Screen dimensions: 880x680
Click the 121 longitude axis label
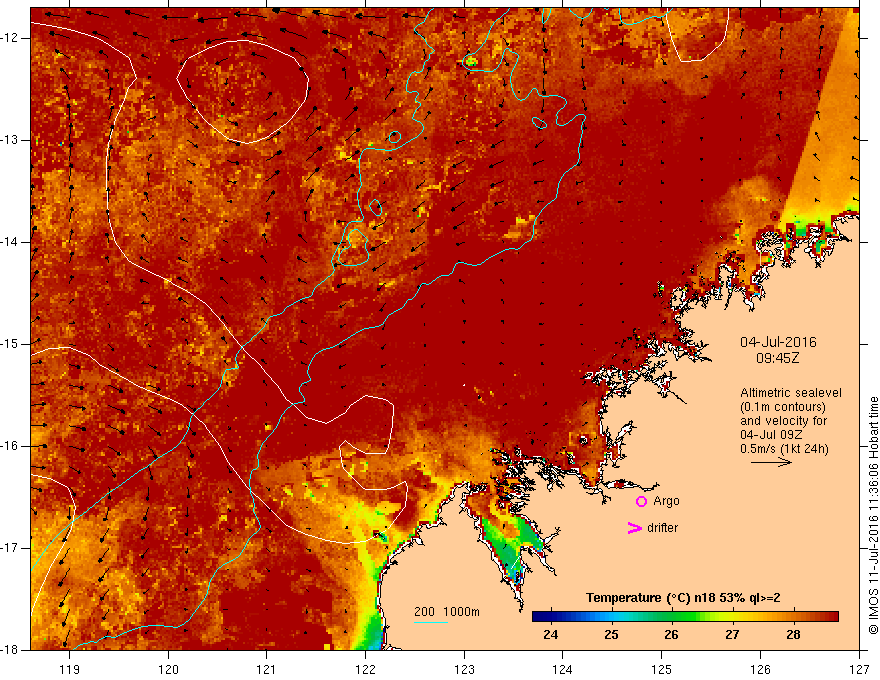pyautogui.click(x=267, y=669)
